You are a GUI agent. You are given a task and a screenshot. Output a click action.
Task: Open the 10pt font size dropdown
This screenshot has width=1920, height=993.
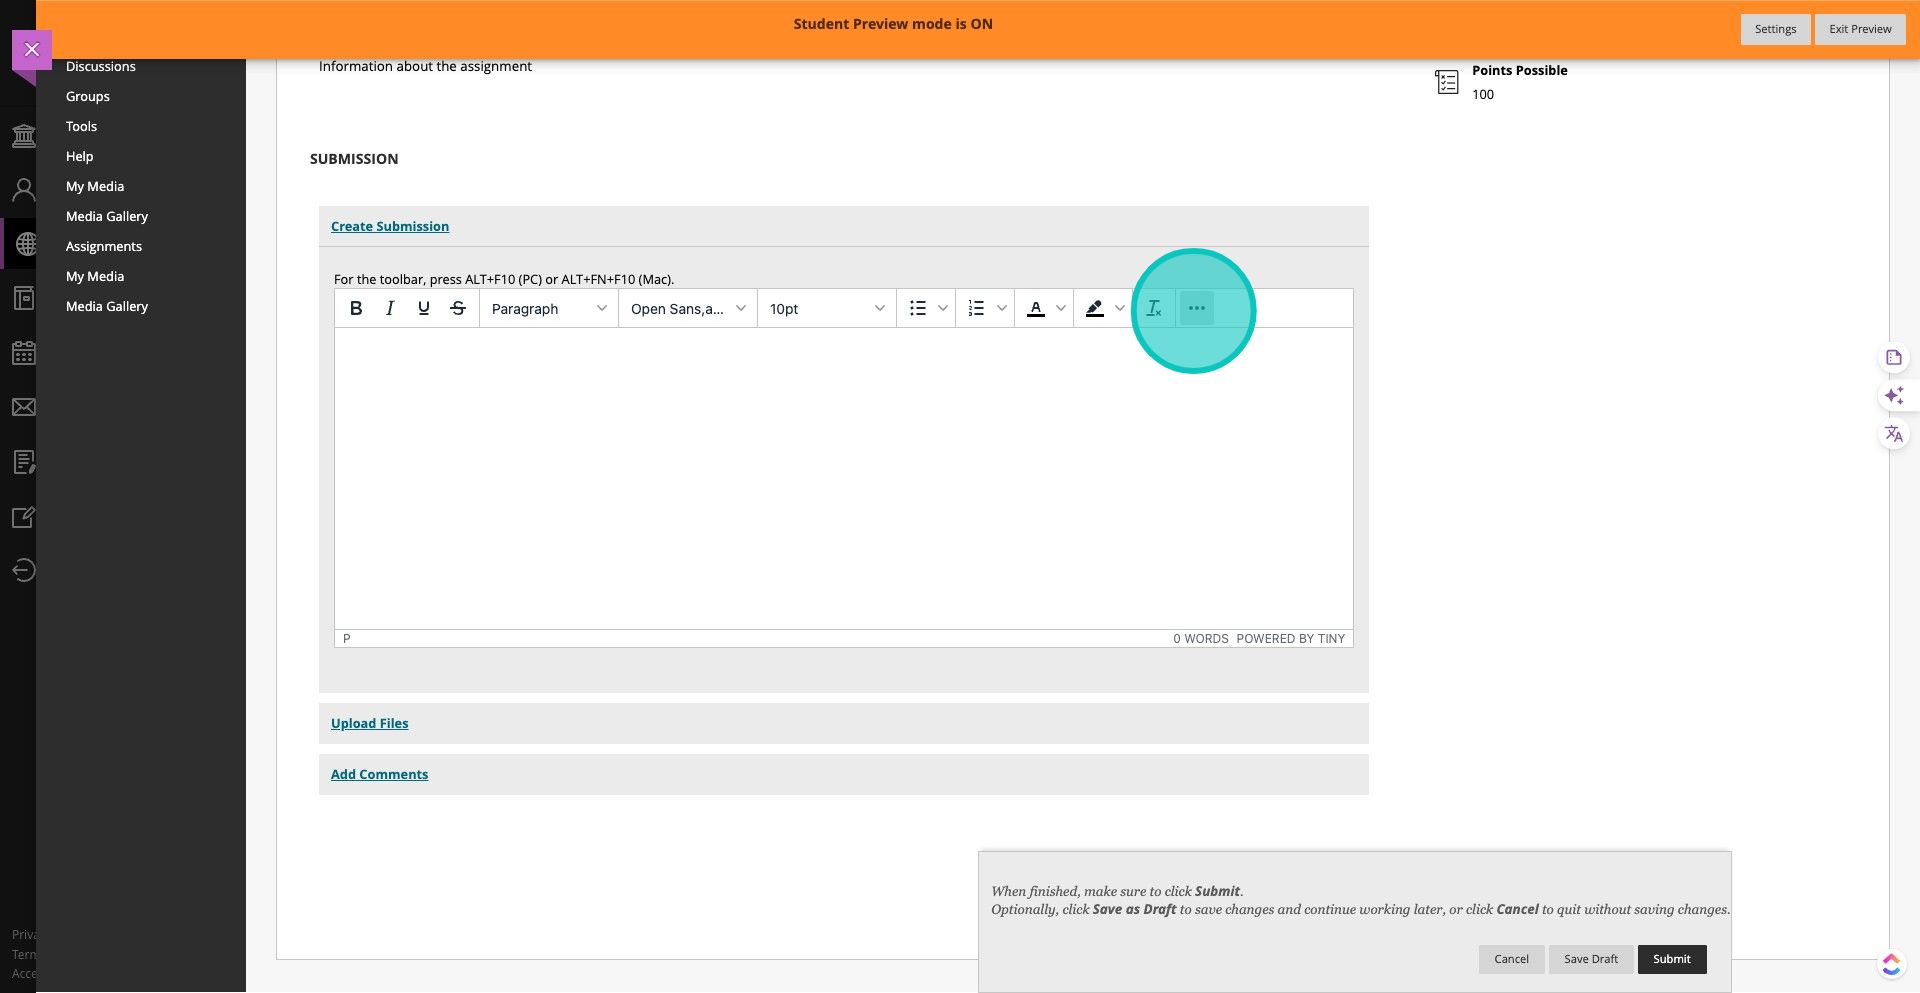pos(826,309)
